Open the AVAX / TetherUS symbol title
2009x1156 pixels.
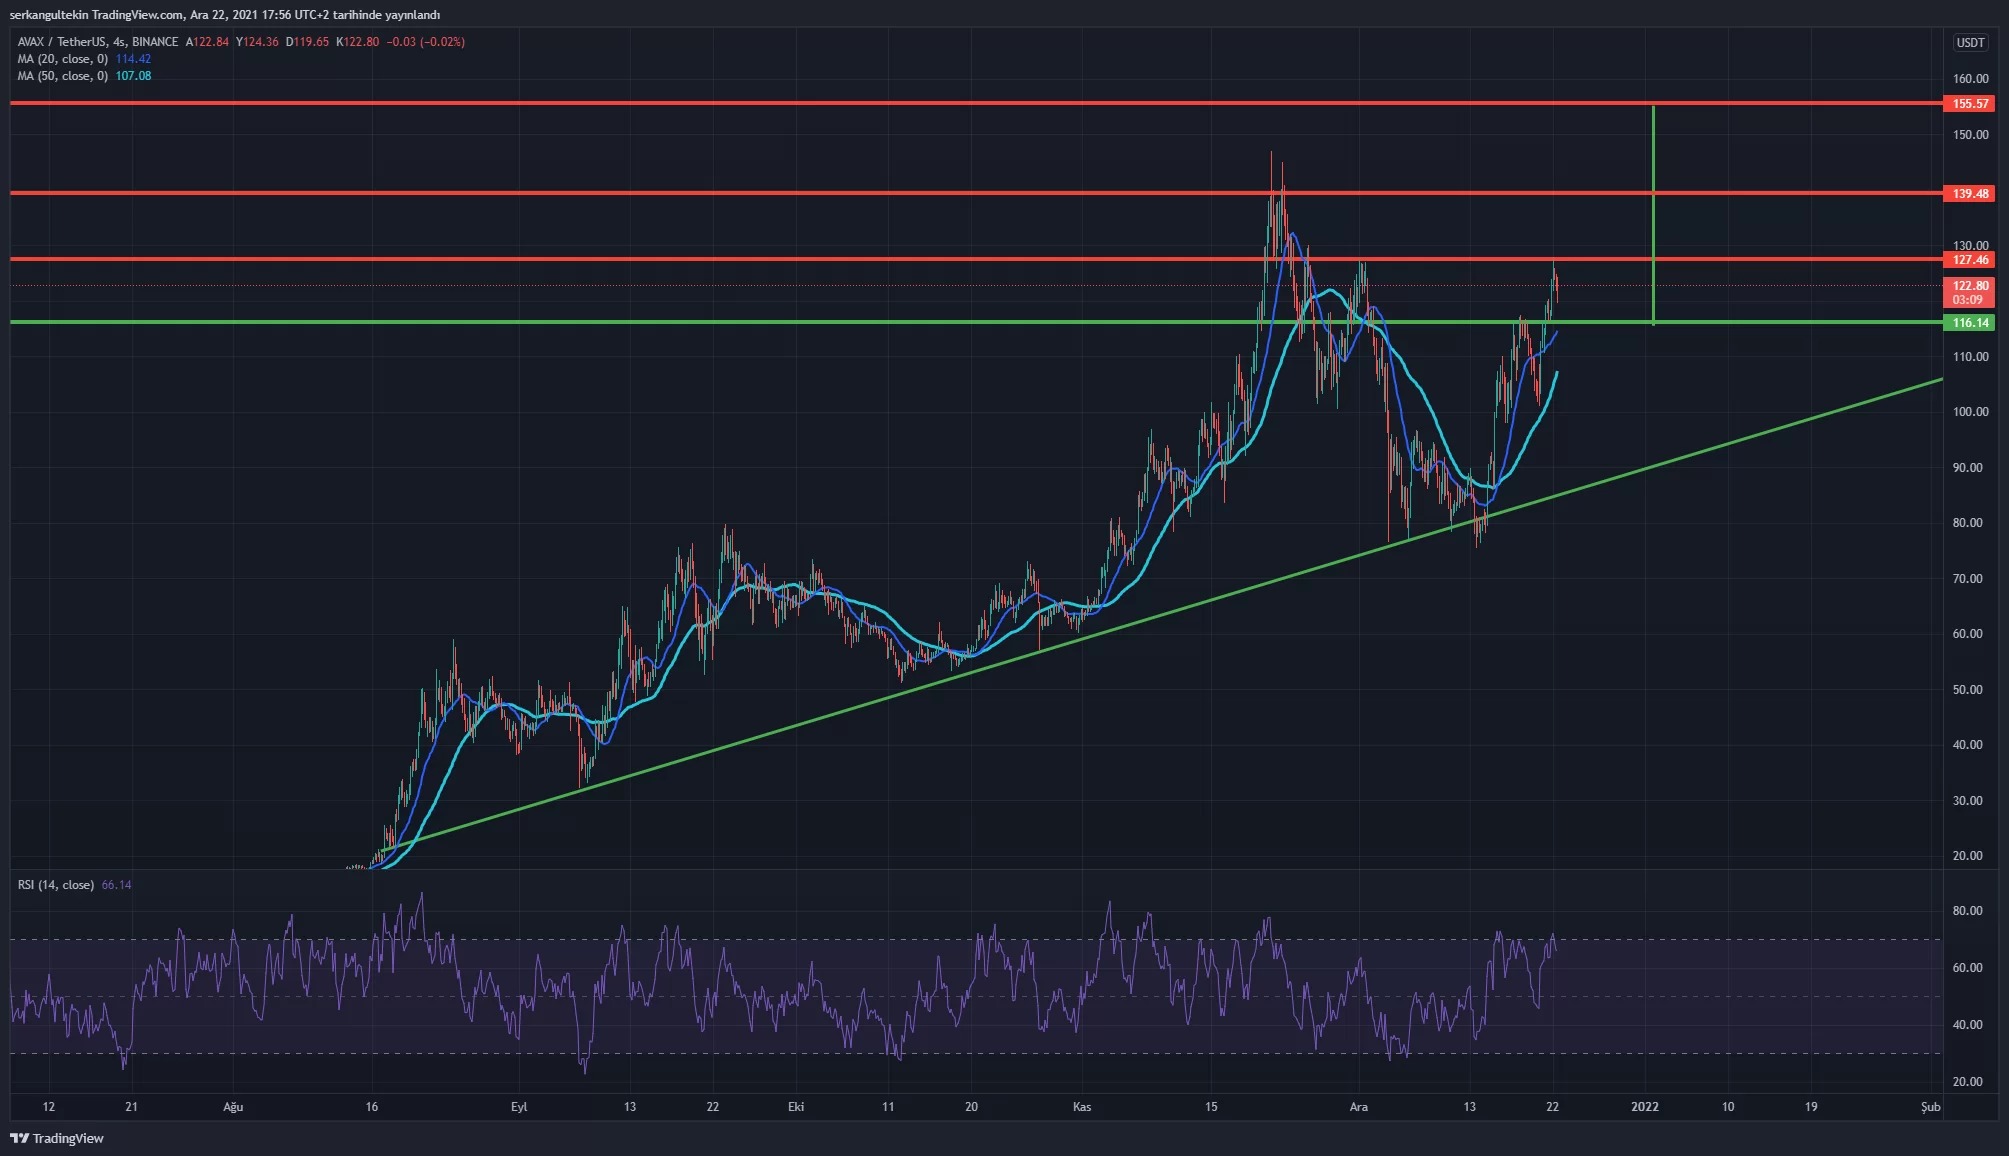pyautogui.click(x=61, y=42)
